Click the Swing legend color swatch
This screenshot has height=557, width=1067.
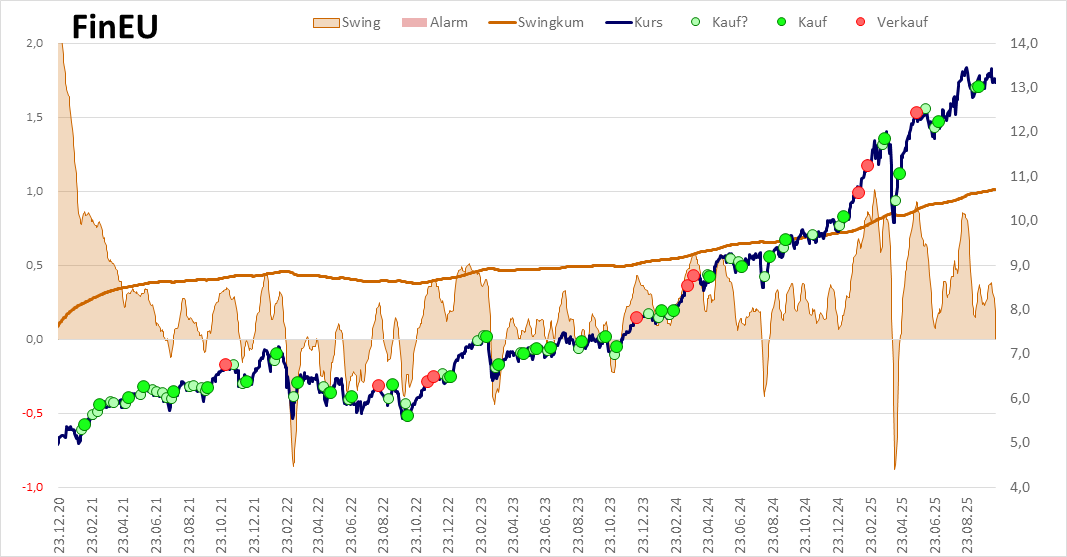pos(324,22)
